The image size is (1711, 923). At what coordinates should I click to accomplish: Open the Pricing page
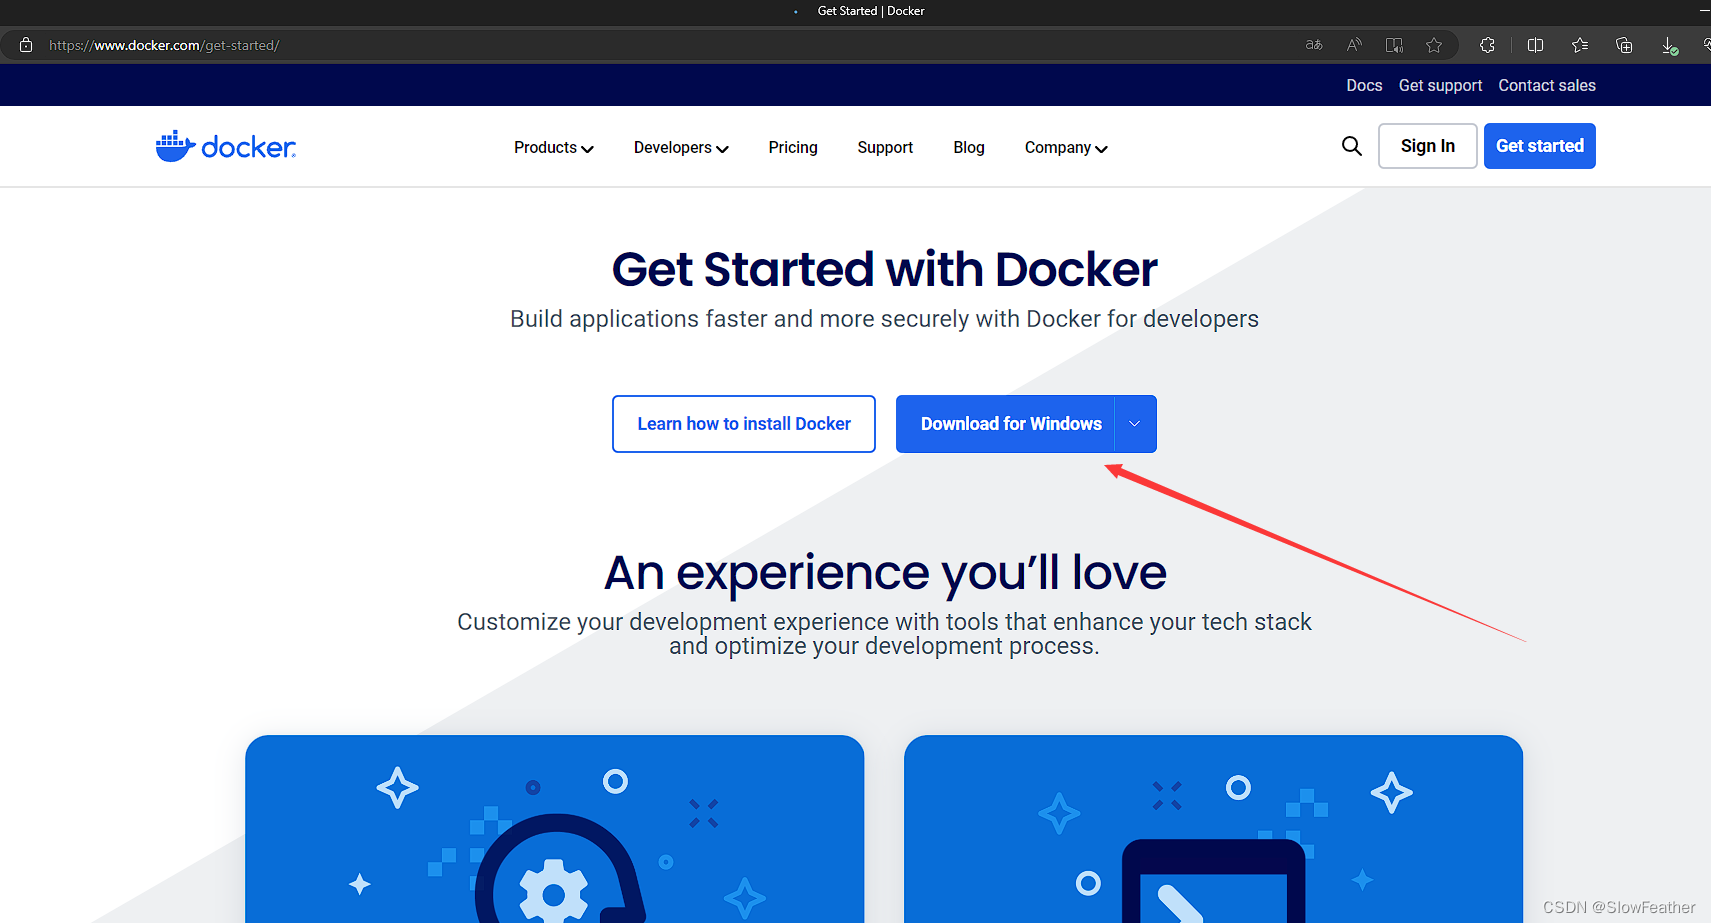[793, 147]
